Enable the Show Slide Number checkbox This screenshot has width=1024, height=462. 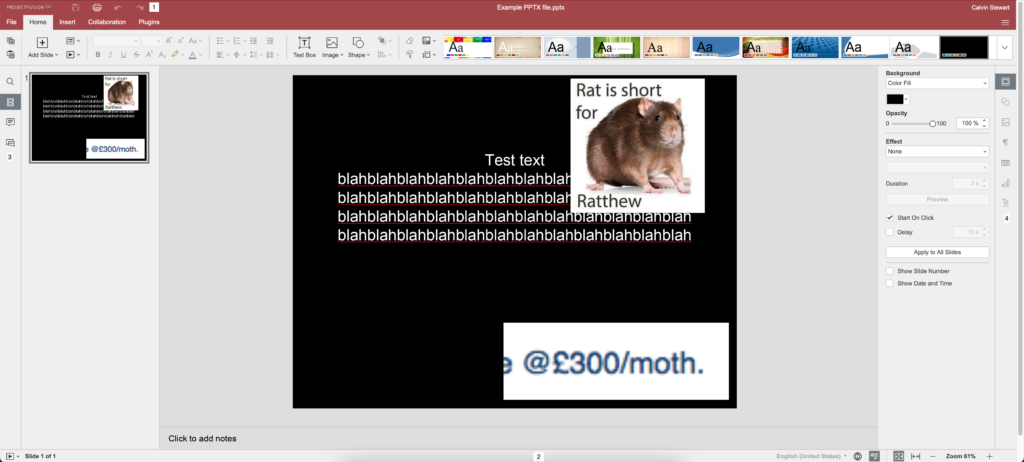pos(890,271)
